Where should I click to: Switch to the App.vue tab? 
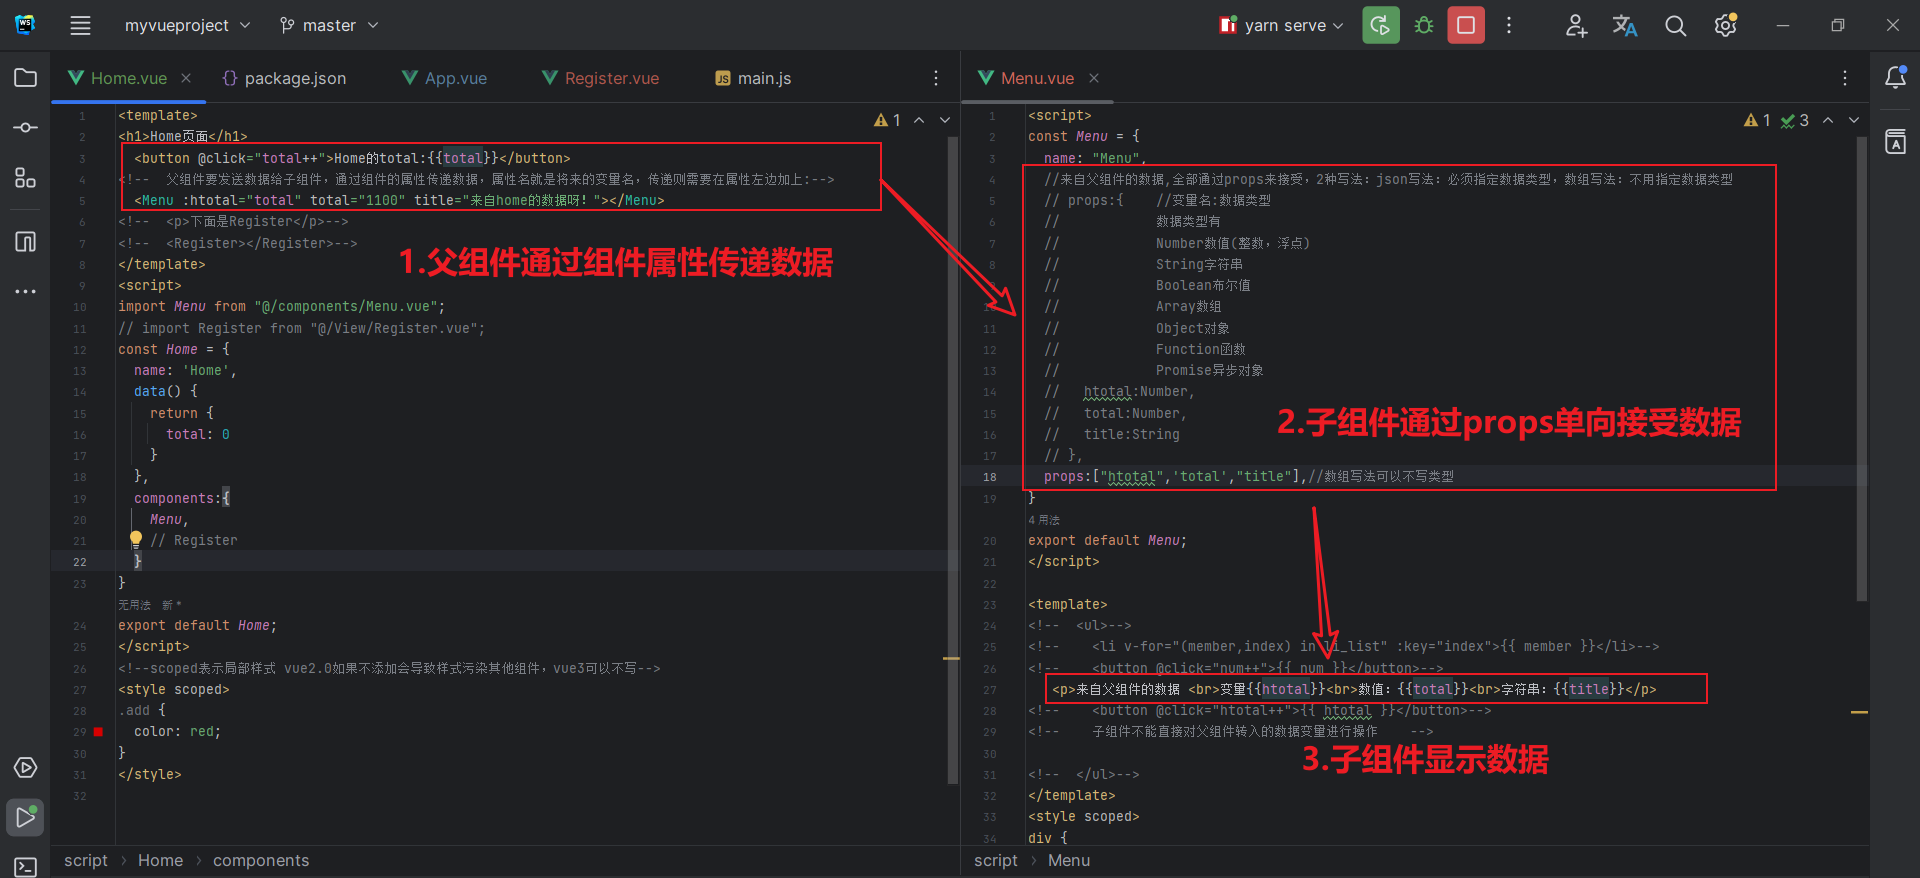445,78
